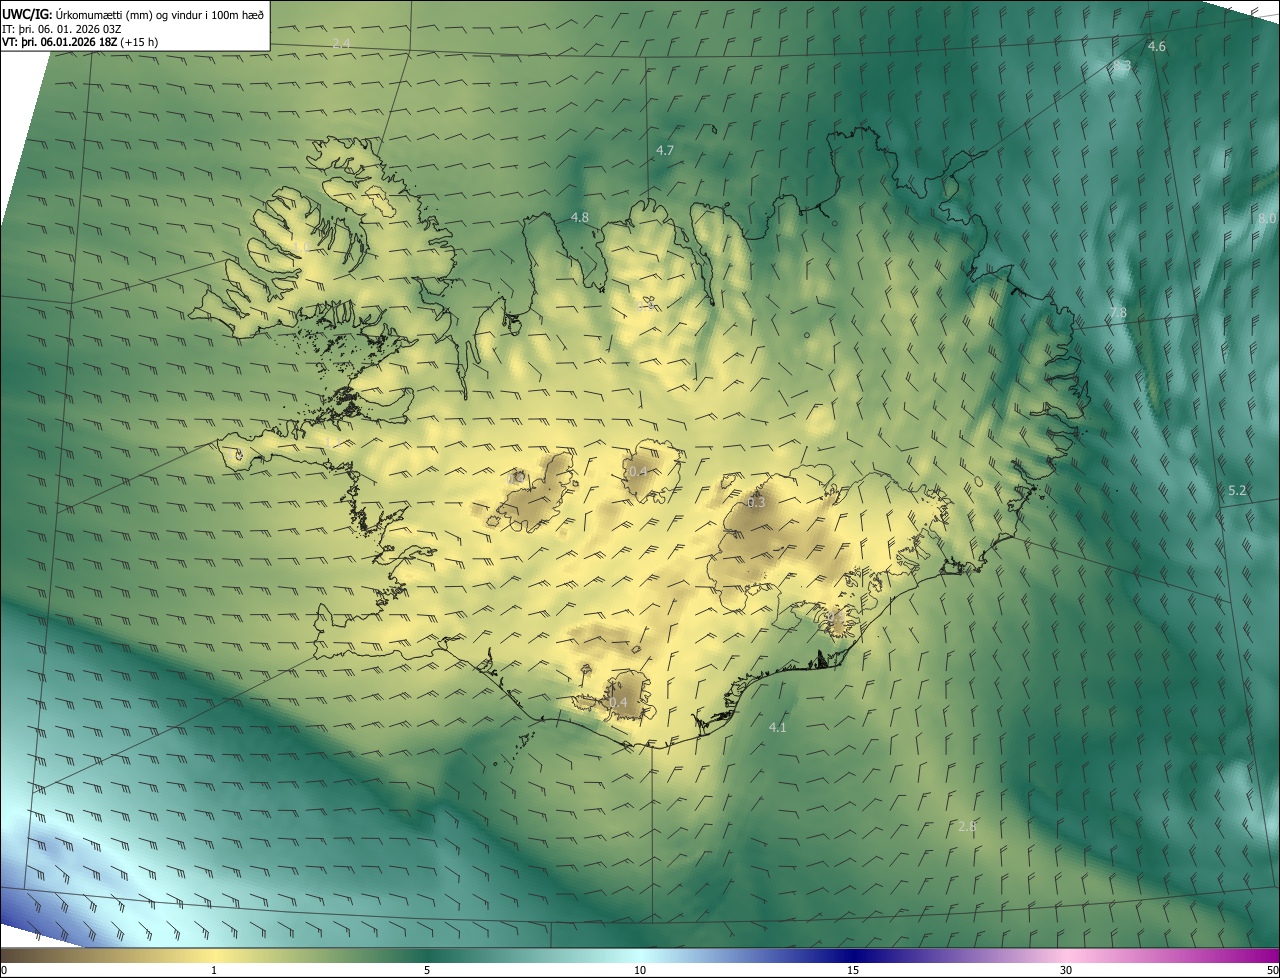This screenshot has height=978, width=1280.
Task: Click the 4.6 value label on the map
Action: coord(1156,47)
